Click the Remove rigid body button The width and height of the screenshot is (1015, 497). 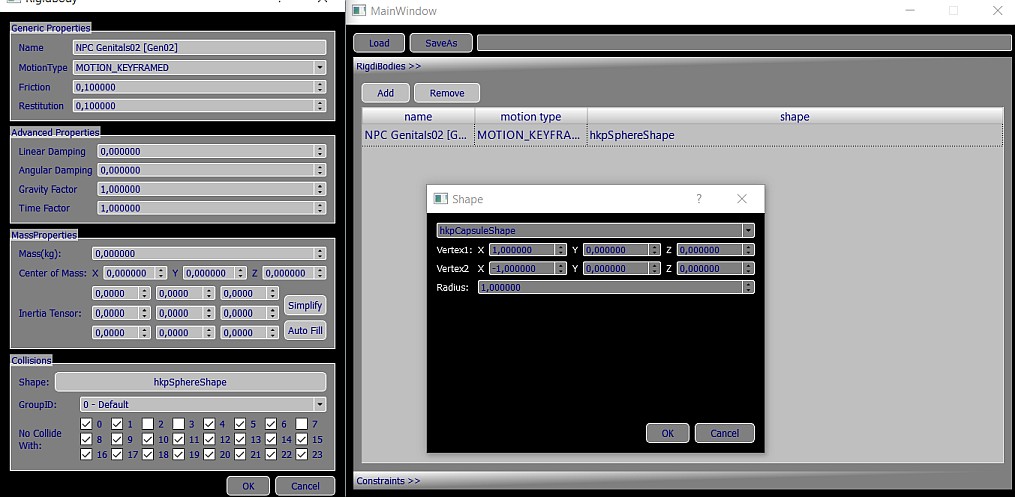pyautogui.click(x=447, y=93)
